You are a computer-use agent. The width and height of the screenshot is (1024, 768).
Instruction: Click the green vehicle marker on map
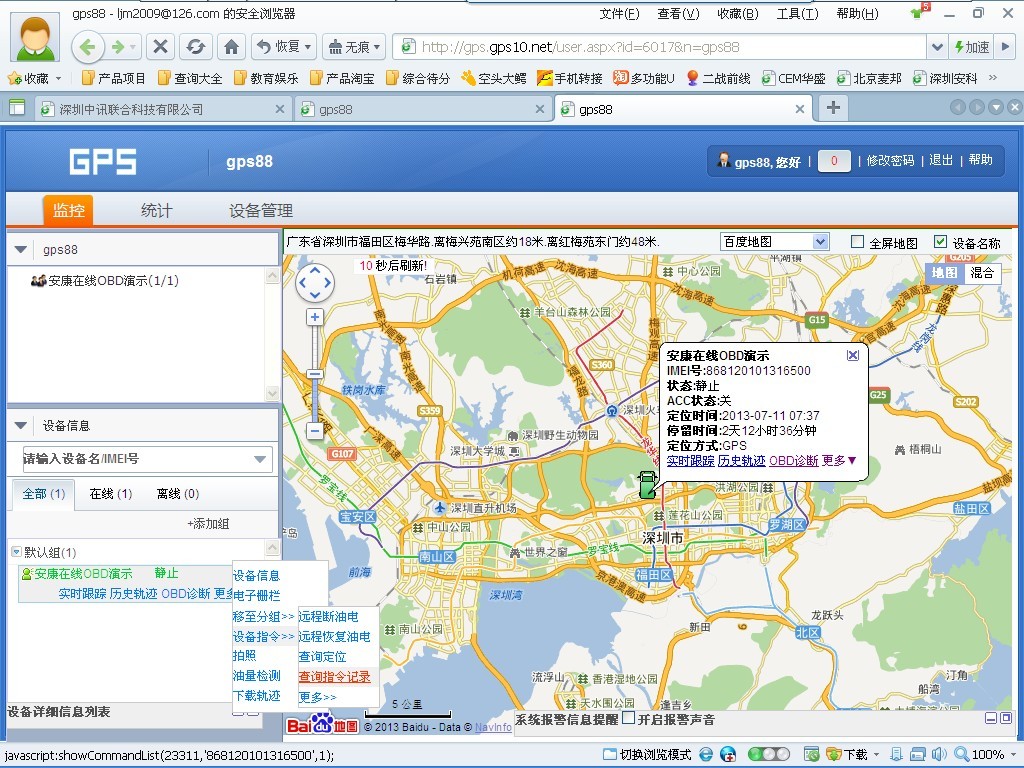647,485
